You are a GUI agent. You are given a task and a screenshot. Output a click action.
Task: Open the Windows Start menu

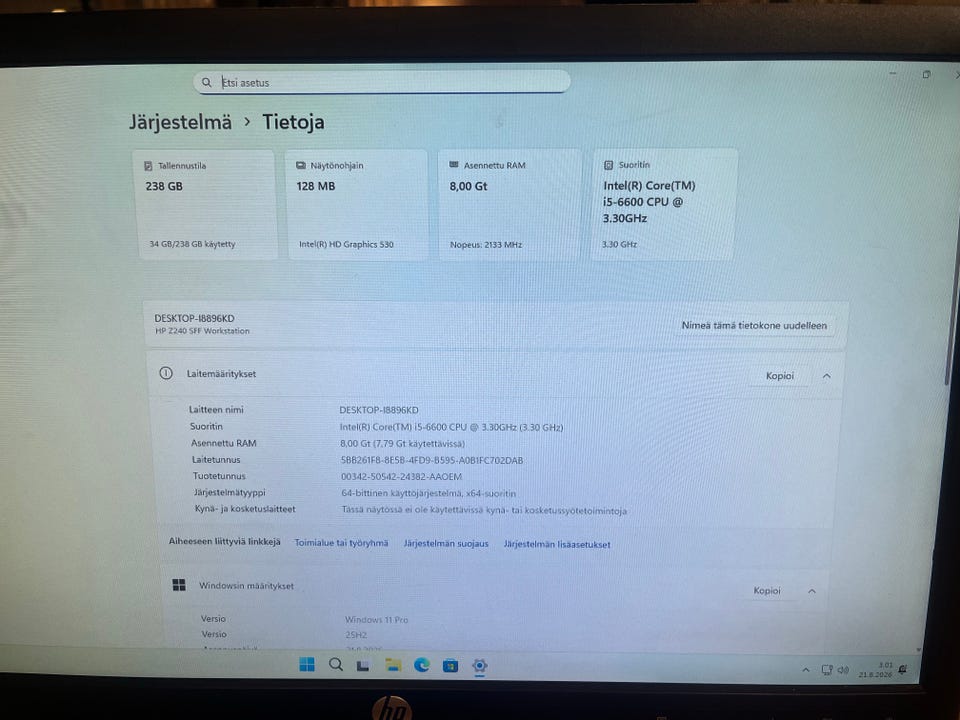(307, 664)
